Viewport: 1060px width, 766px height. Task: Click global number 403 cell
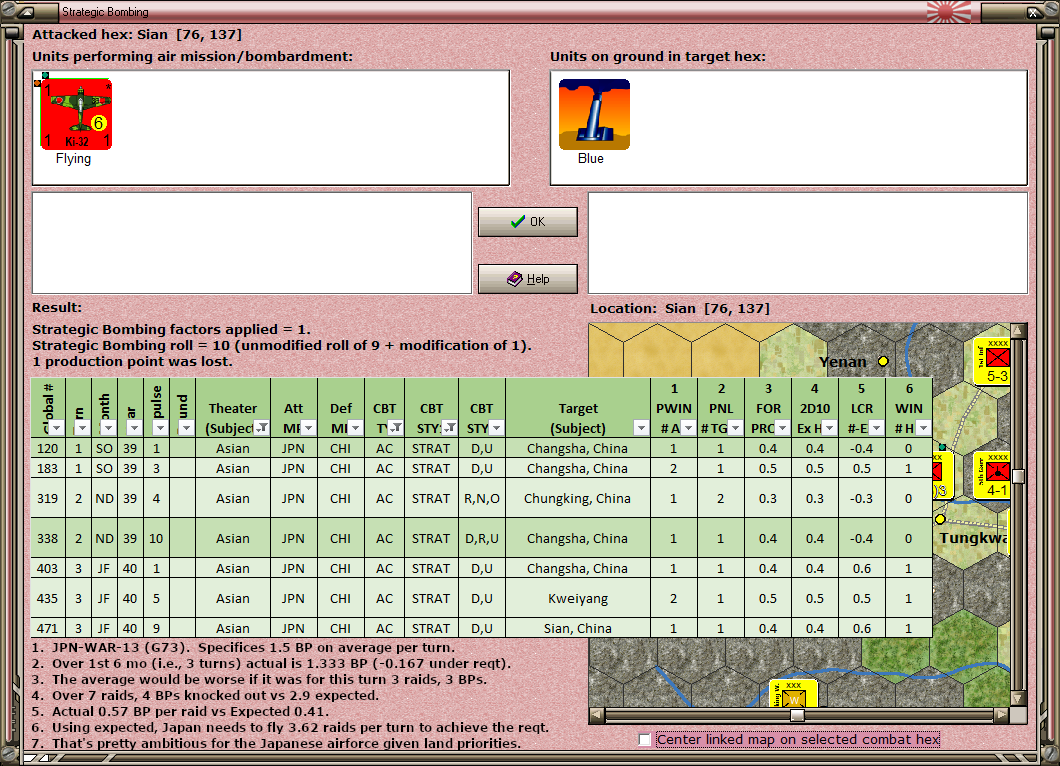(x=47, y=569)
